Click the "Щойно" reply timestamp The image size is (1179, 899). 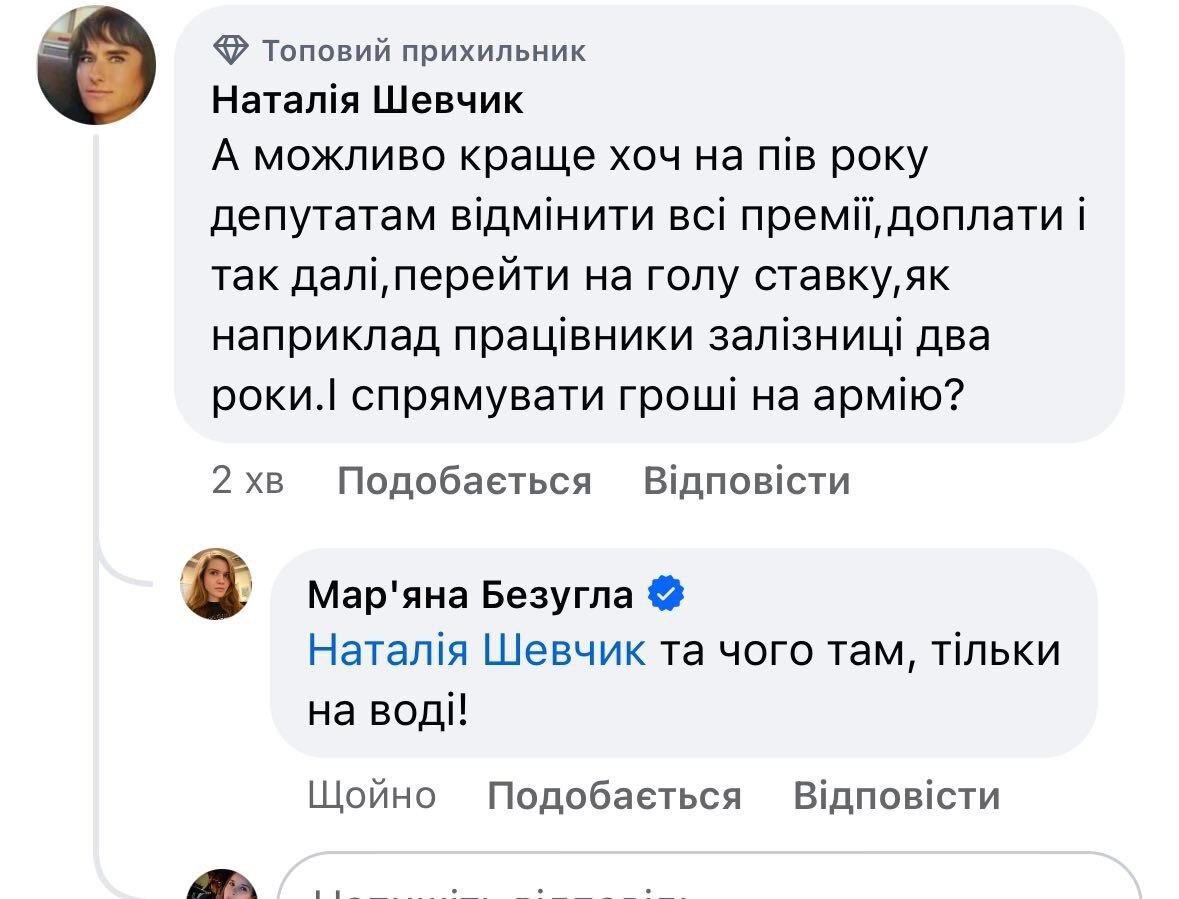372,796
